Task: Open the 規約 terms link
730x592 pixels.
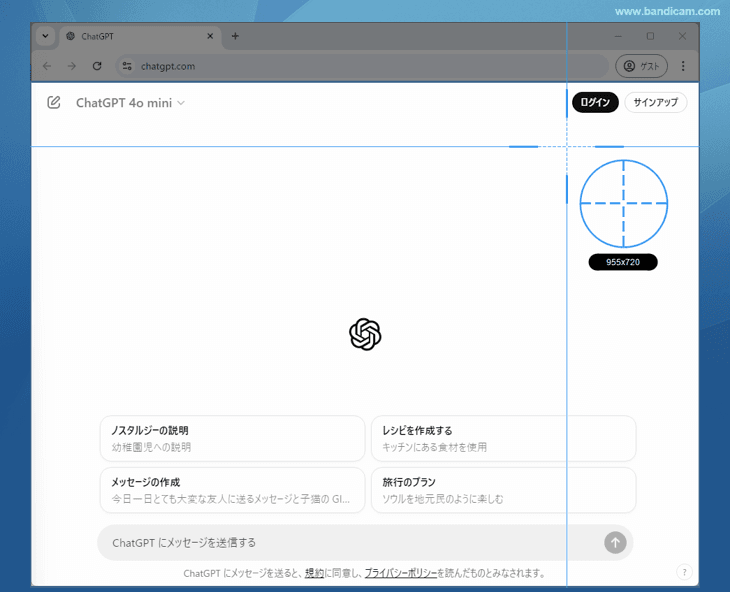Action: coord(314,573)
